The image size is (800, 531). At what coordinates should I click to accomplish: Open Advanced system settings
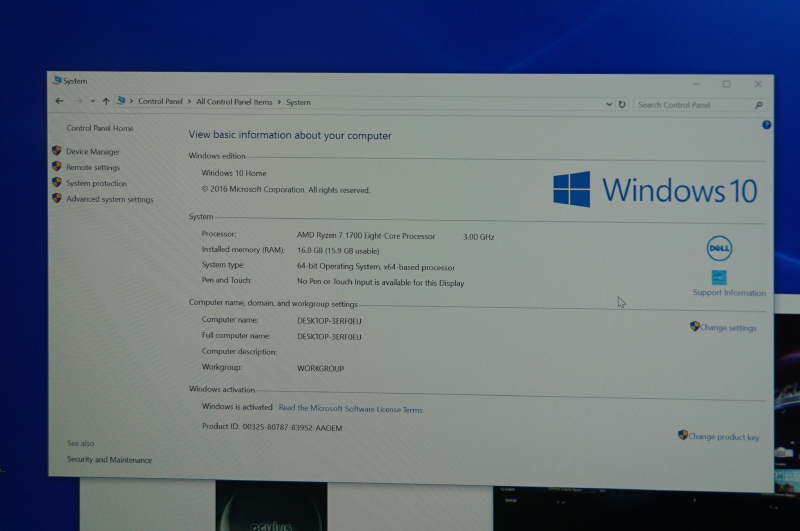click(x=110, y=199)
